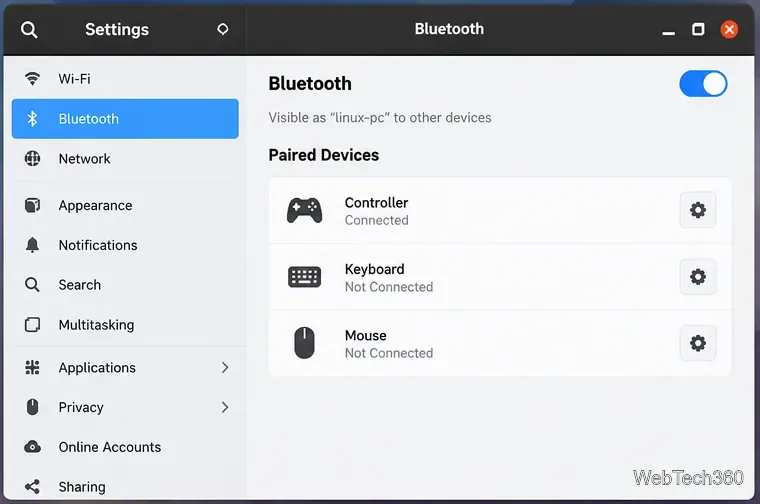The image size is (760, 504).
Task: Click the mouse device icon in paired list
Action: click(x=304, y=343)
